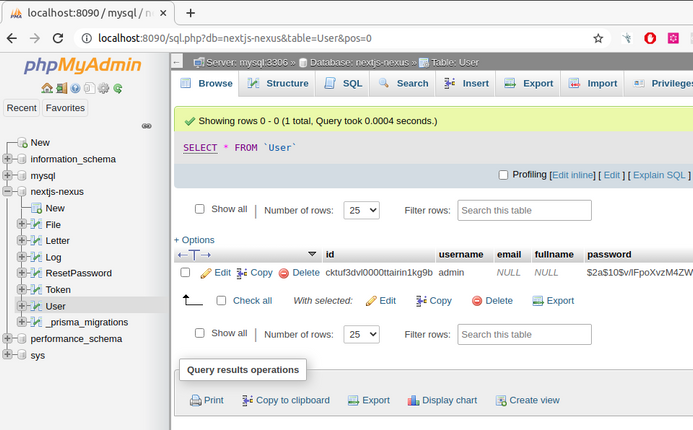The image size is (693, 430).
Task: Click the red Delete icon in admin row
Action: (x=284, y=274)
